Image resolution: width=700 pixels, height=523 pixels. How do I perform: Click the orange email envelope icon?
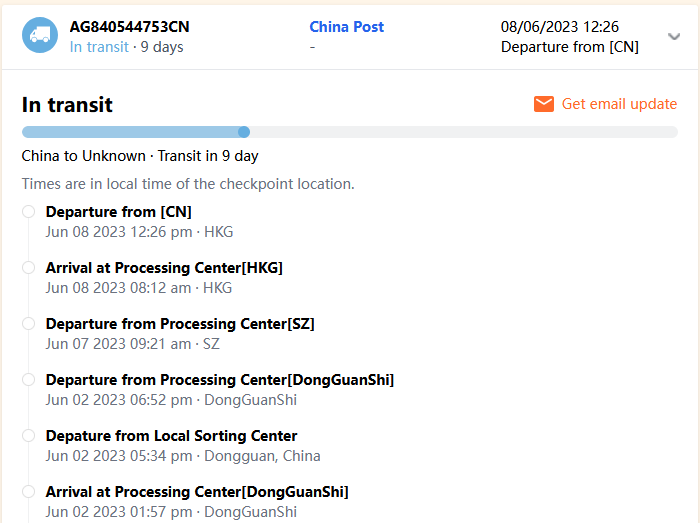[544, 104]
